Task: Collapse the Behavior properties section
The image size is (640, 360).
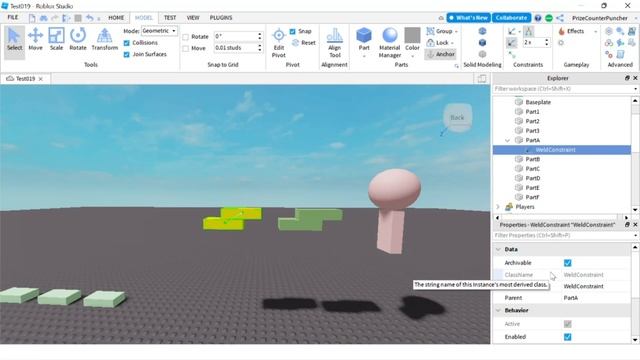Action: coord(498,311)
